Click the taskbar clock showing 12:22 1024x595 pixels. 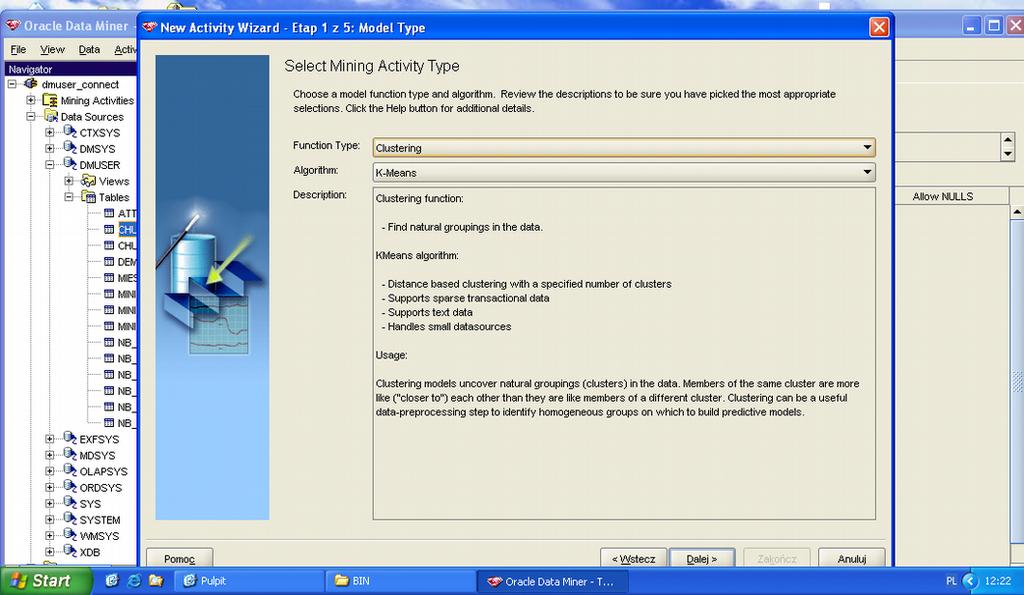coord(997,581)
